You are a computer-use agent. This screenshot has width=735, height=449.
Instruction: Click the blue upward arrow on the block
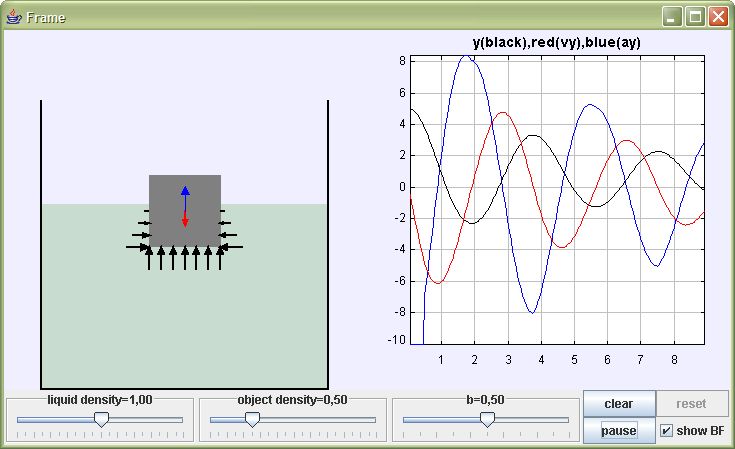pyautogui.click(x=185, y=197)
